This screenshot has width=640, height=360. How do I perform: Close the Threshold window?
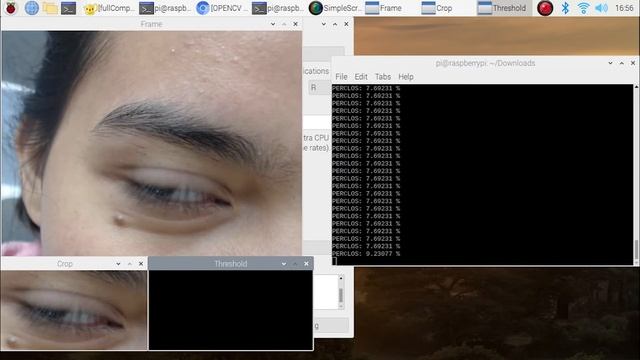pyautogui.click(x=307, y=264)
